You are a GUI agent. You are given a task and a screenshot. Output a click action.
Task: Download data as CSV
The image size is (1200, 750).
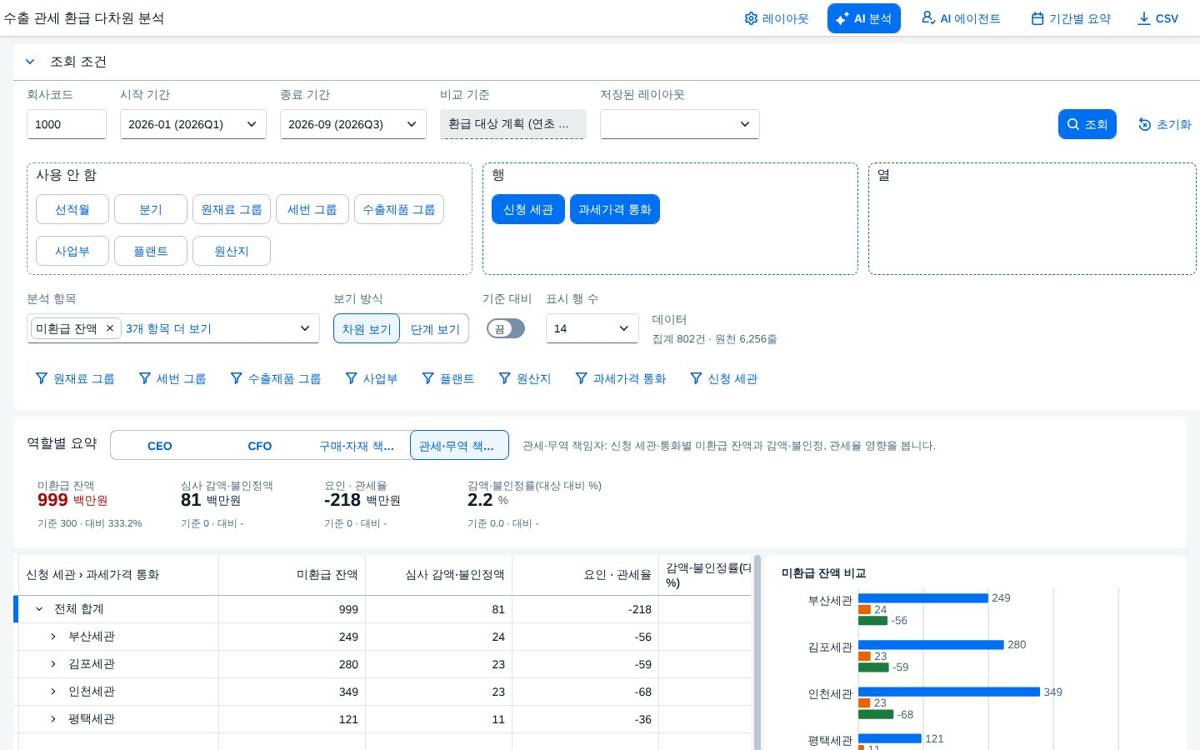(1158, 18)
